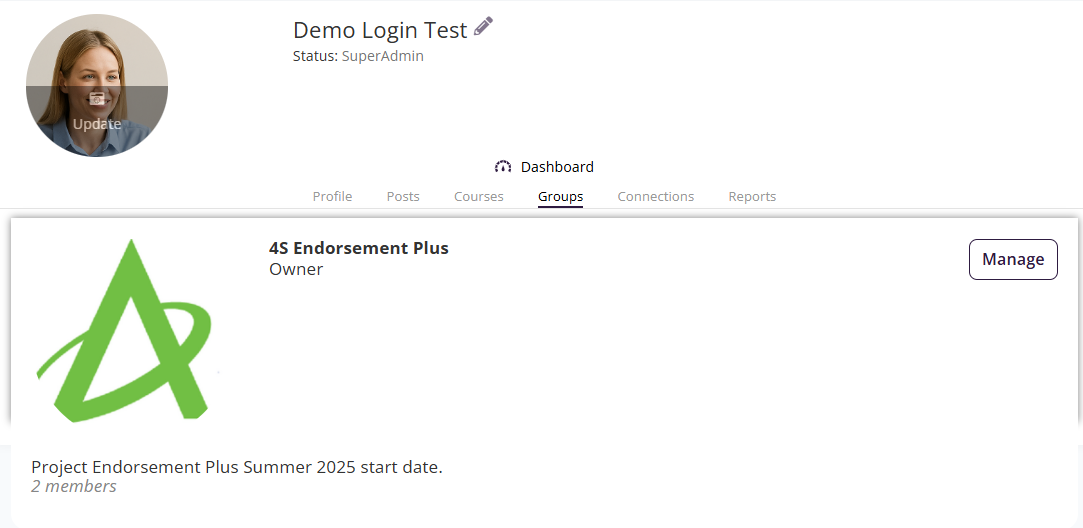The image size is (1083, 528).
Task: Click the 4S Endorsement Plus group title
Action: (x=359, y=248)
